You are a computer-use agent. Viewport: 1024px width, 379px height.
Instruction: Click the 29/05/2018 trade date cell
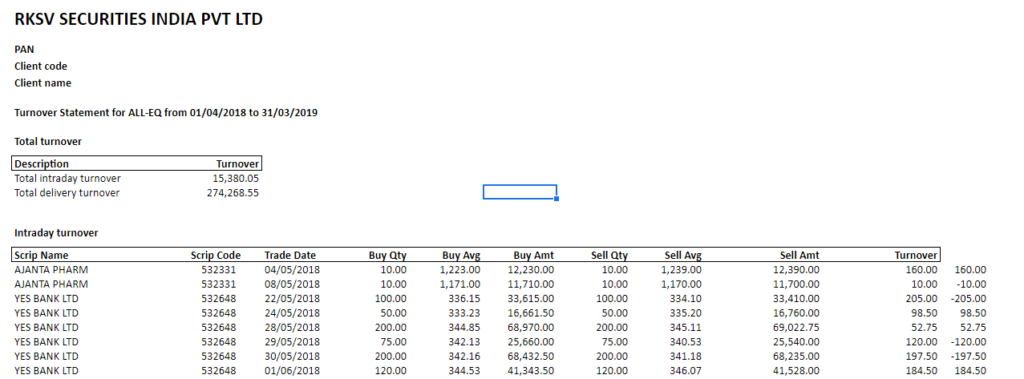[292, 342]
